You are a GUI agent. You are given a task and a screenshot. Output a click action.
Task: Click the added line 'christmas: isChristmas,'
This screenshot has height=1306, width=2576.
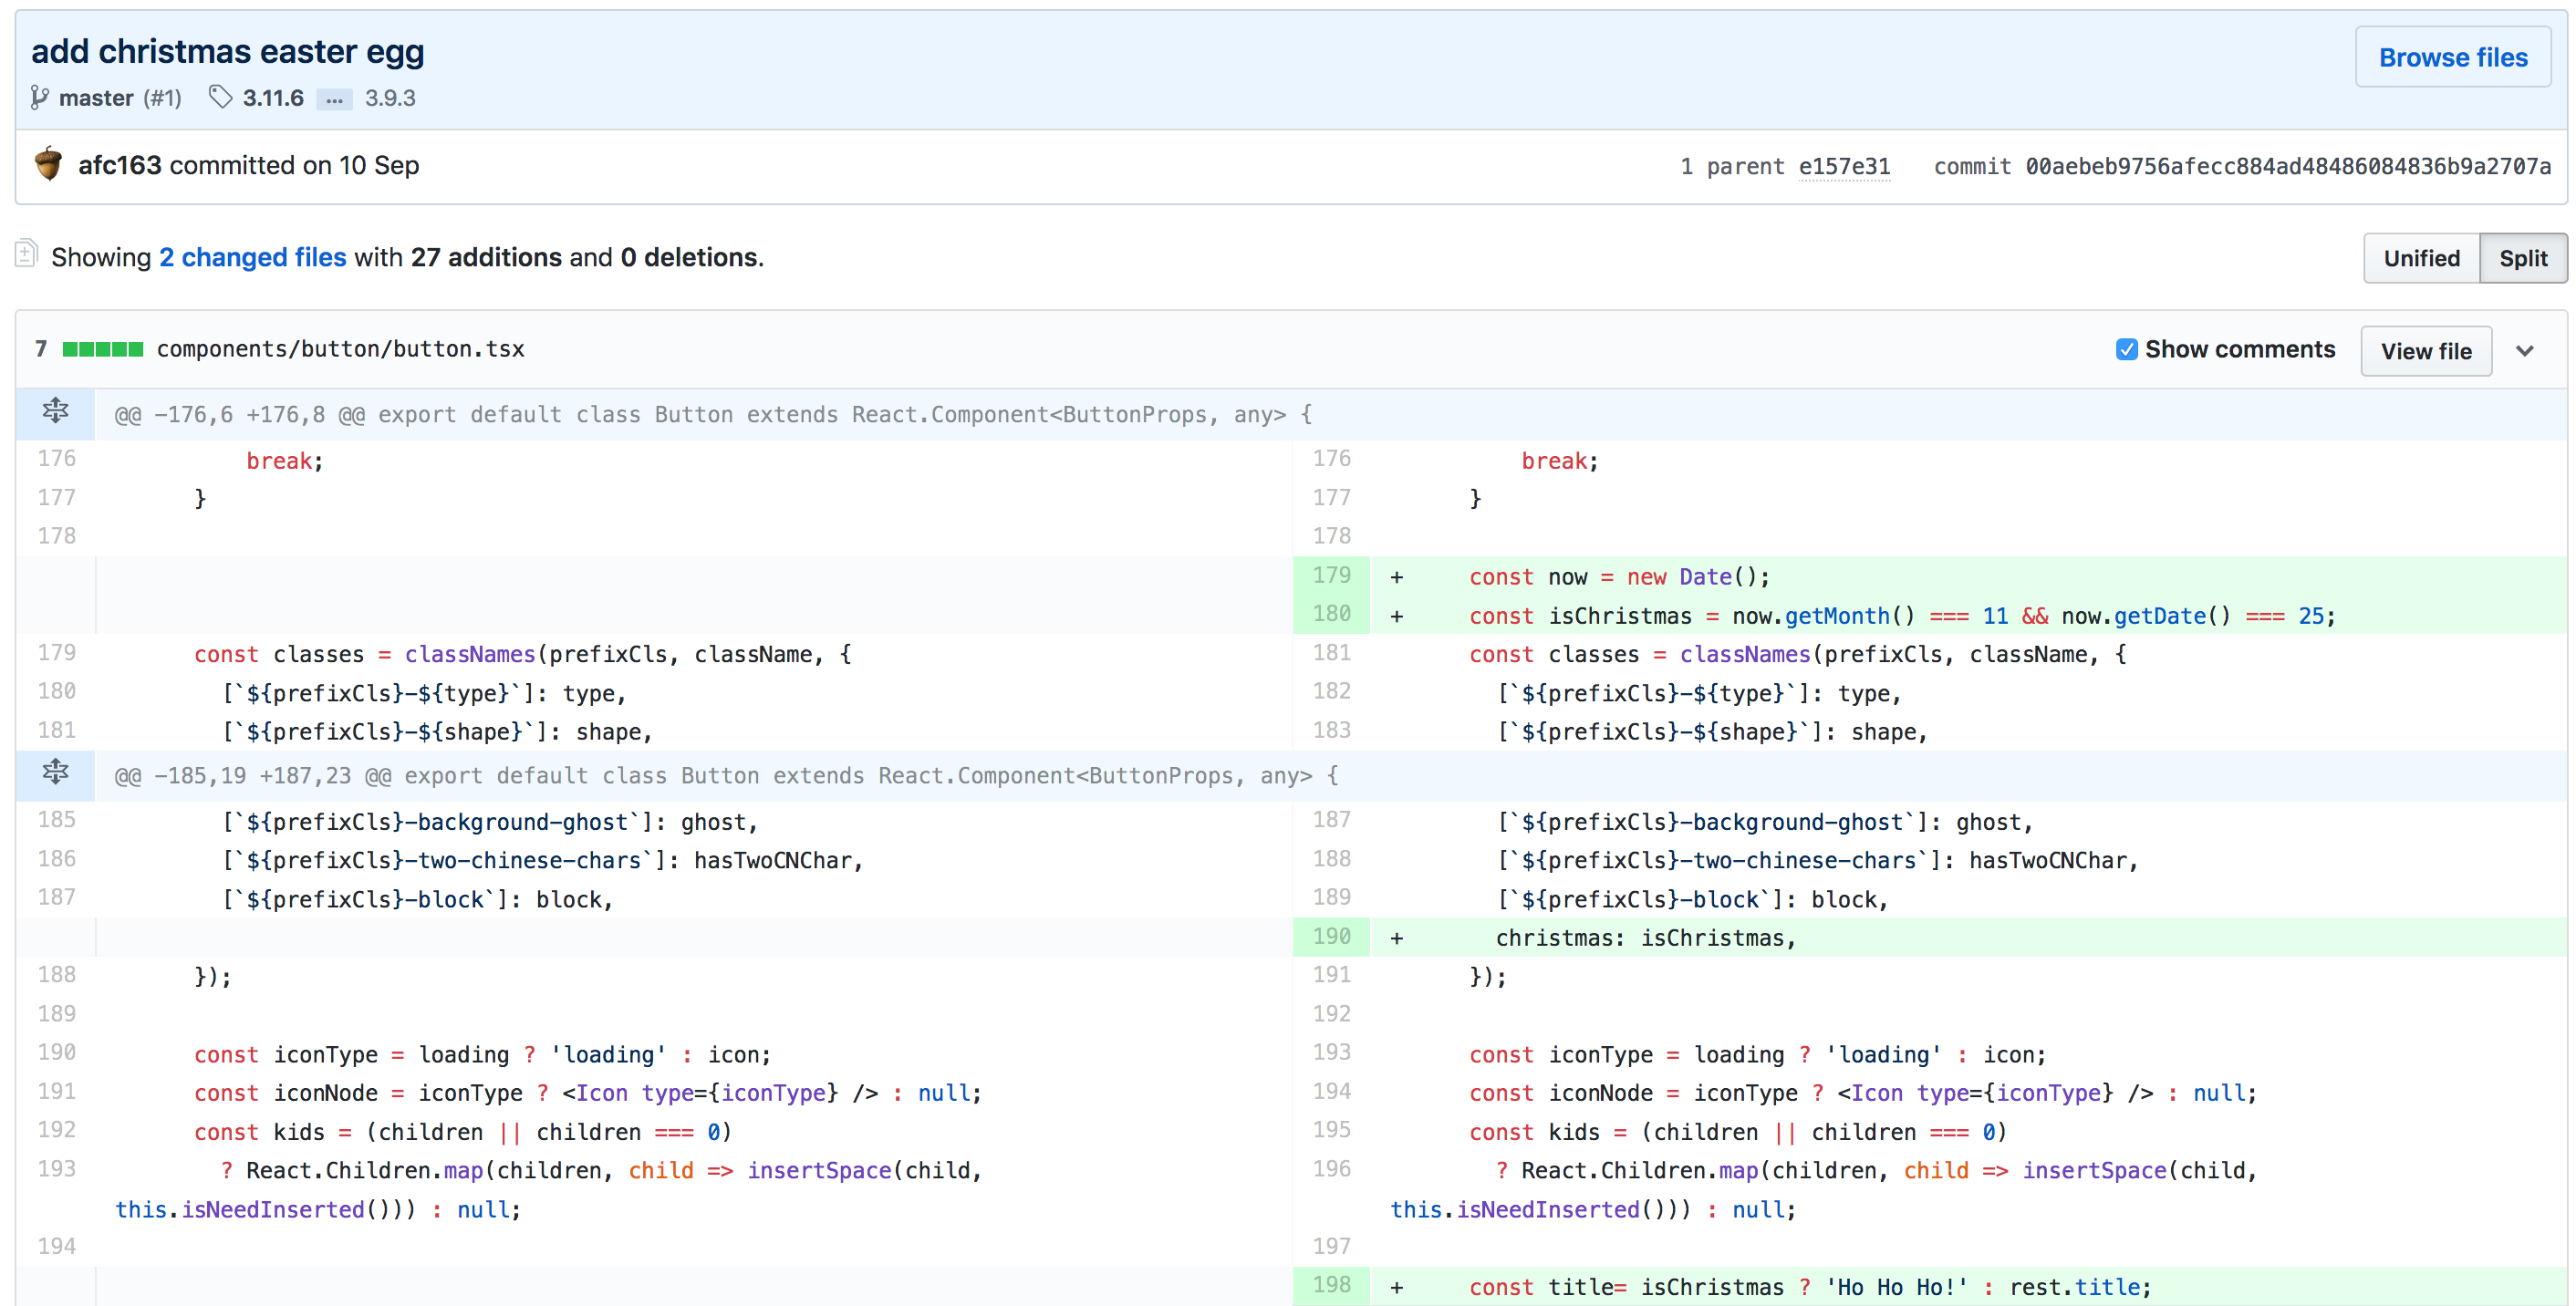click(x=1645, y=938)
